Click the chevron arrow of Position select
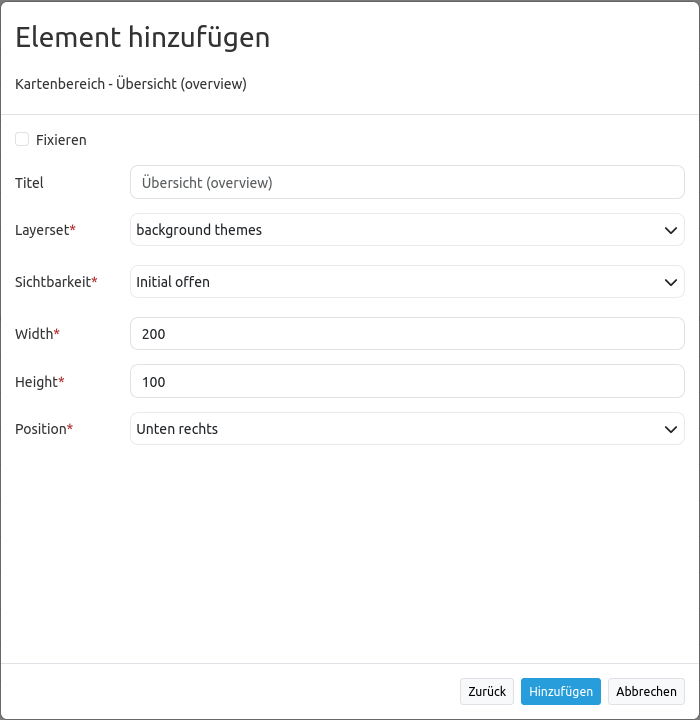This screenshot has height=720, width=700. 671,429
